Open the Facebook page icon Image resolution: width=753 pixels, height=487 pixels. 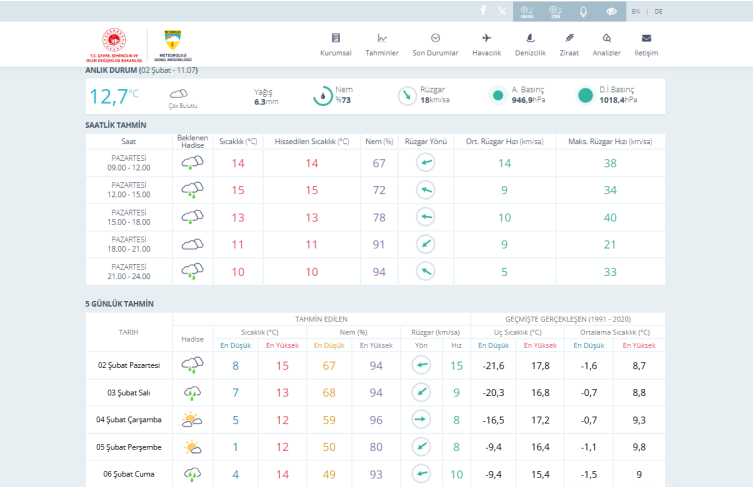coord(483,11)
